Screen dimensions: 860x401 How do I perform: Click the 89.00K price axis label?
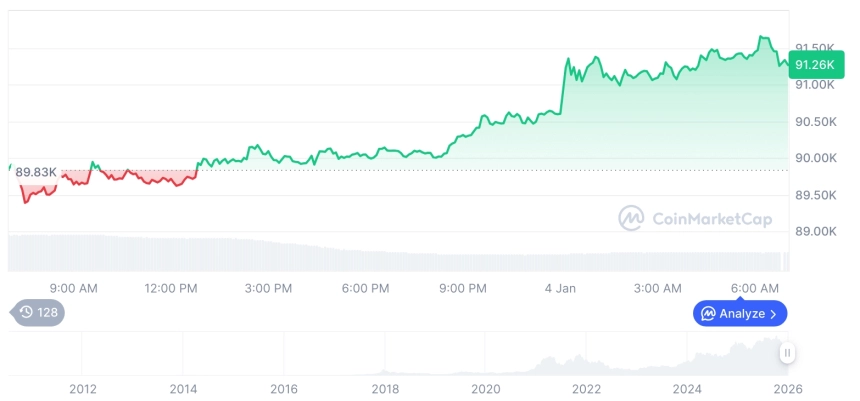pyautogui.click(x=814, y=231)
